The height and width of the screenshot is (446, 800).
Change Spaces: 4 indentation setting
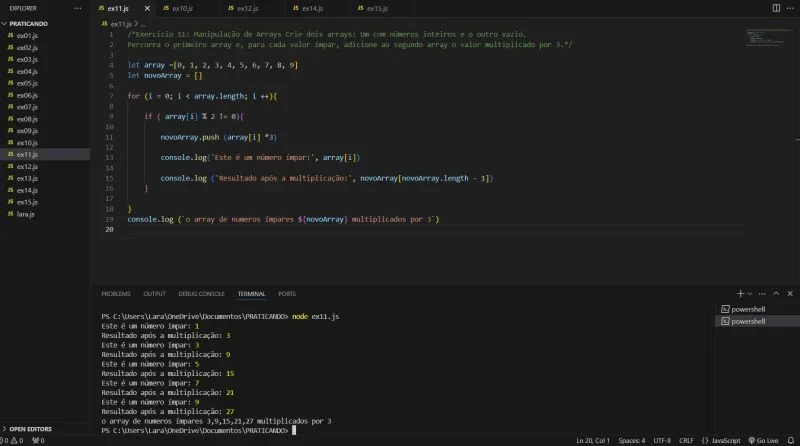631,440
